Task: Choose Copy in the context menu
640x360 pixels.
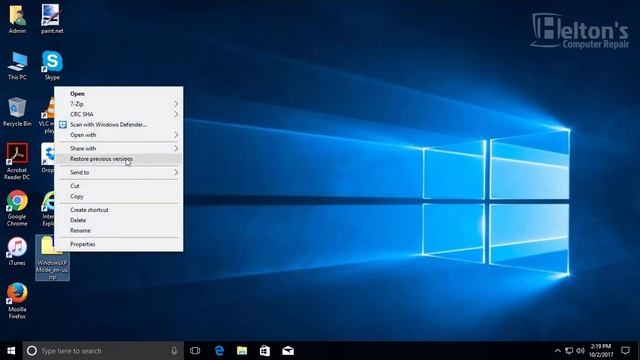Action: 119,196
